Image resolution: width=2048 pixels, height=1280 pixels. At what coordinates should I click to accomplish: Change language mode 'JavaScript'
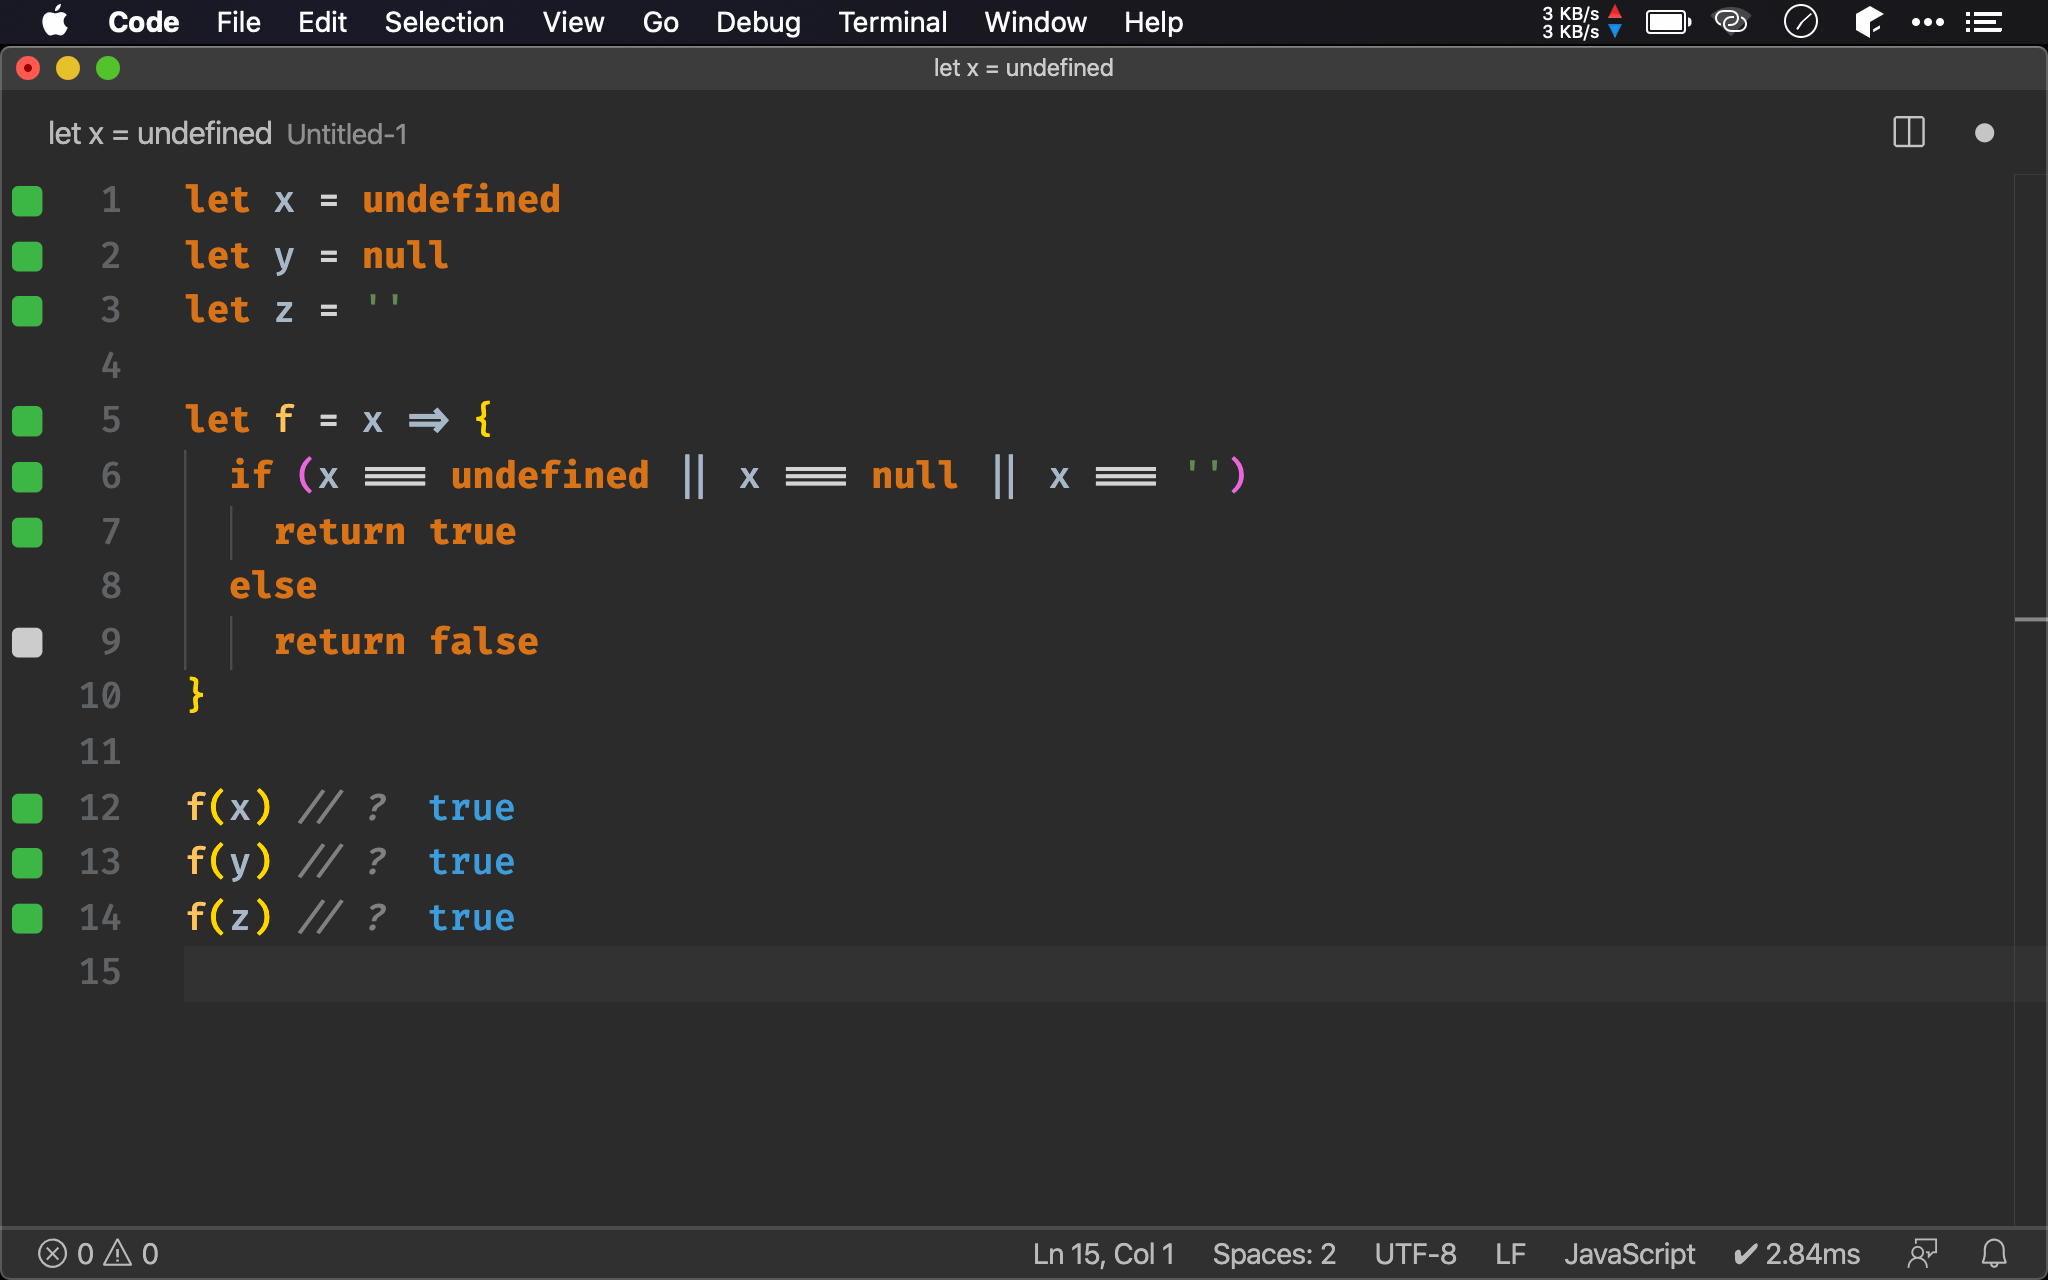point(1629,1254)
